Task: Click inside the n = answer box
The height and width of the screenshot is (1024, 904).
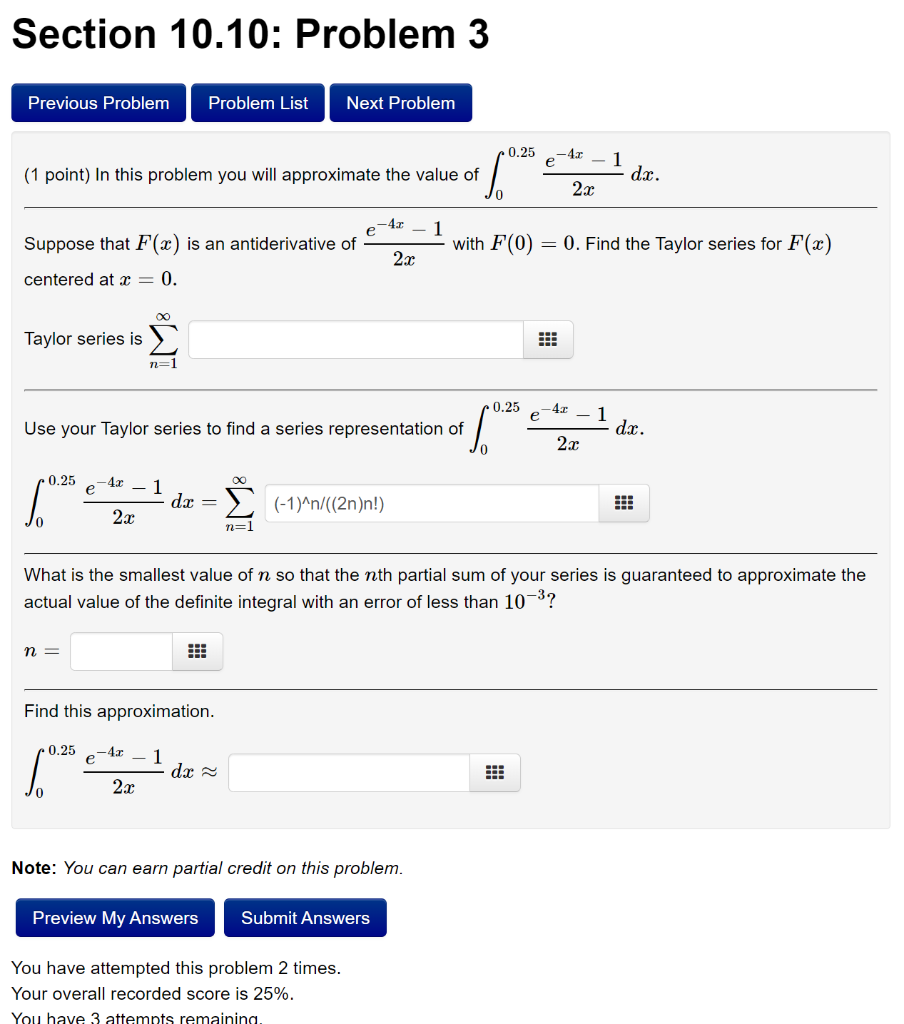Action: (120, 651)
